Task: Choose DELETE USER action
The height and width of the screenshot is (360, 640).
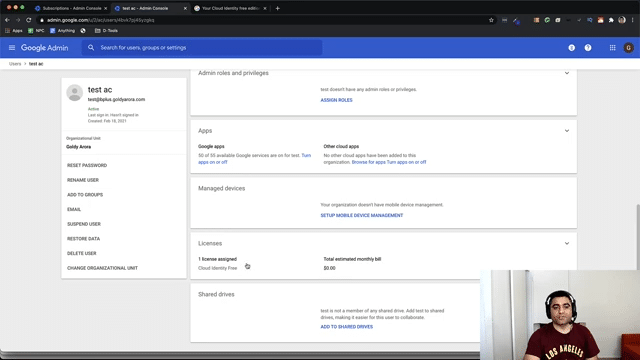Action: coord(82,253)
